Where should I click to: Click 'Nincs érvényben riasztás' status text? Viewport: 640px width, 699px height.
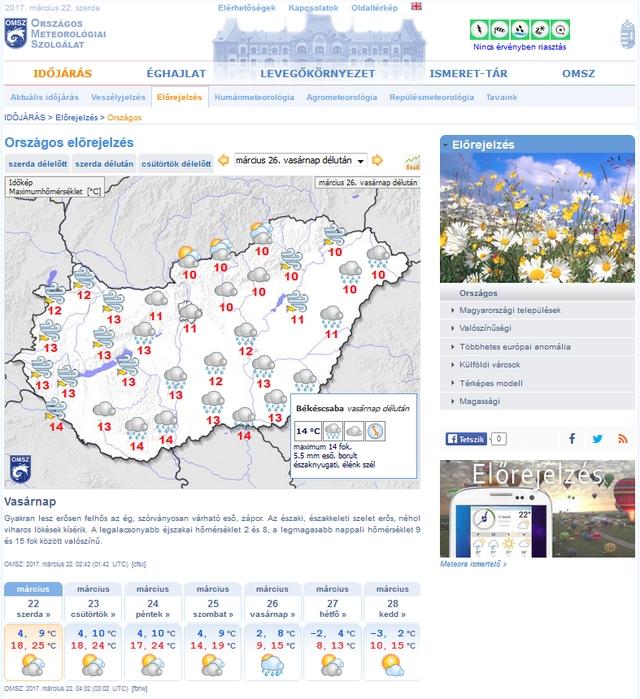pyautogui.click(x=520, y=47)
